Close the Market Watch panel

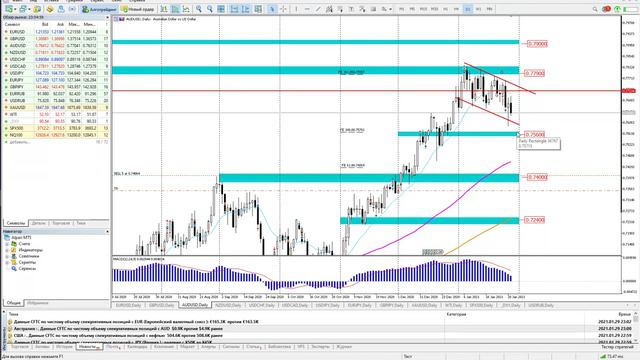click(107, 18)
